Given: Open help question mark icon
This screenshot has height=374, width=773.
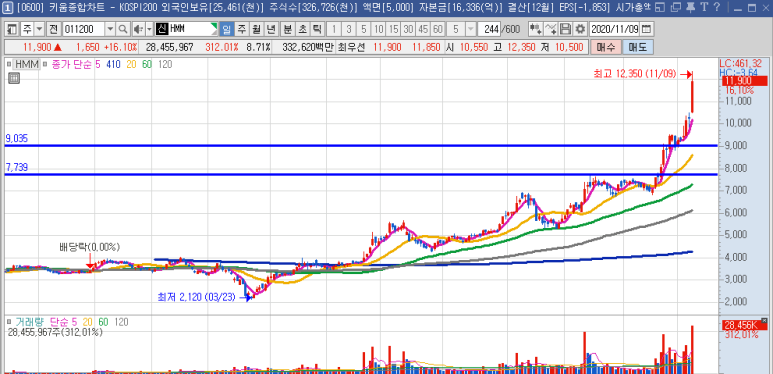Looking at the screenshot, I should [x=716, y=7].
